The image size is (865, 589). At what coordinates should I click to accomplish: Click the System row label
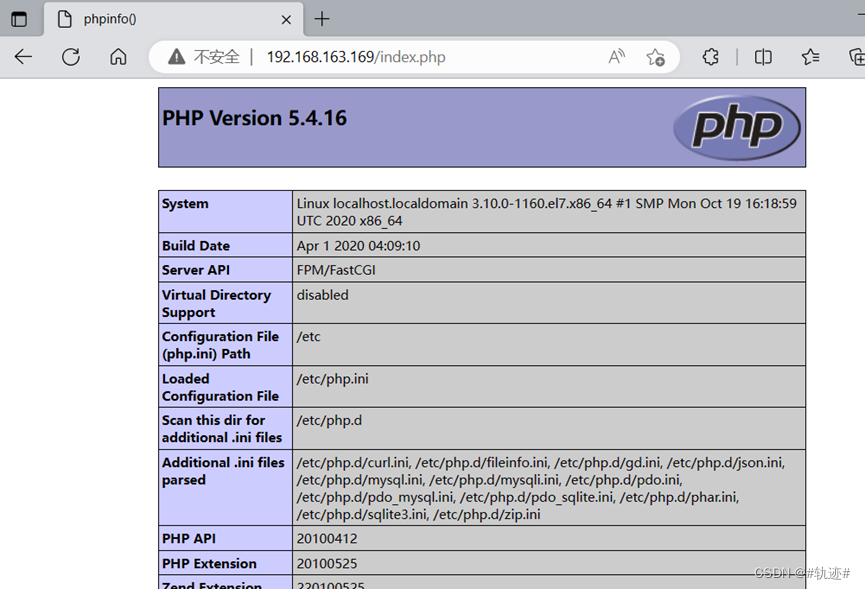coord(185,204)
